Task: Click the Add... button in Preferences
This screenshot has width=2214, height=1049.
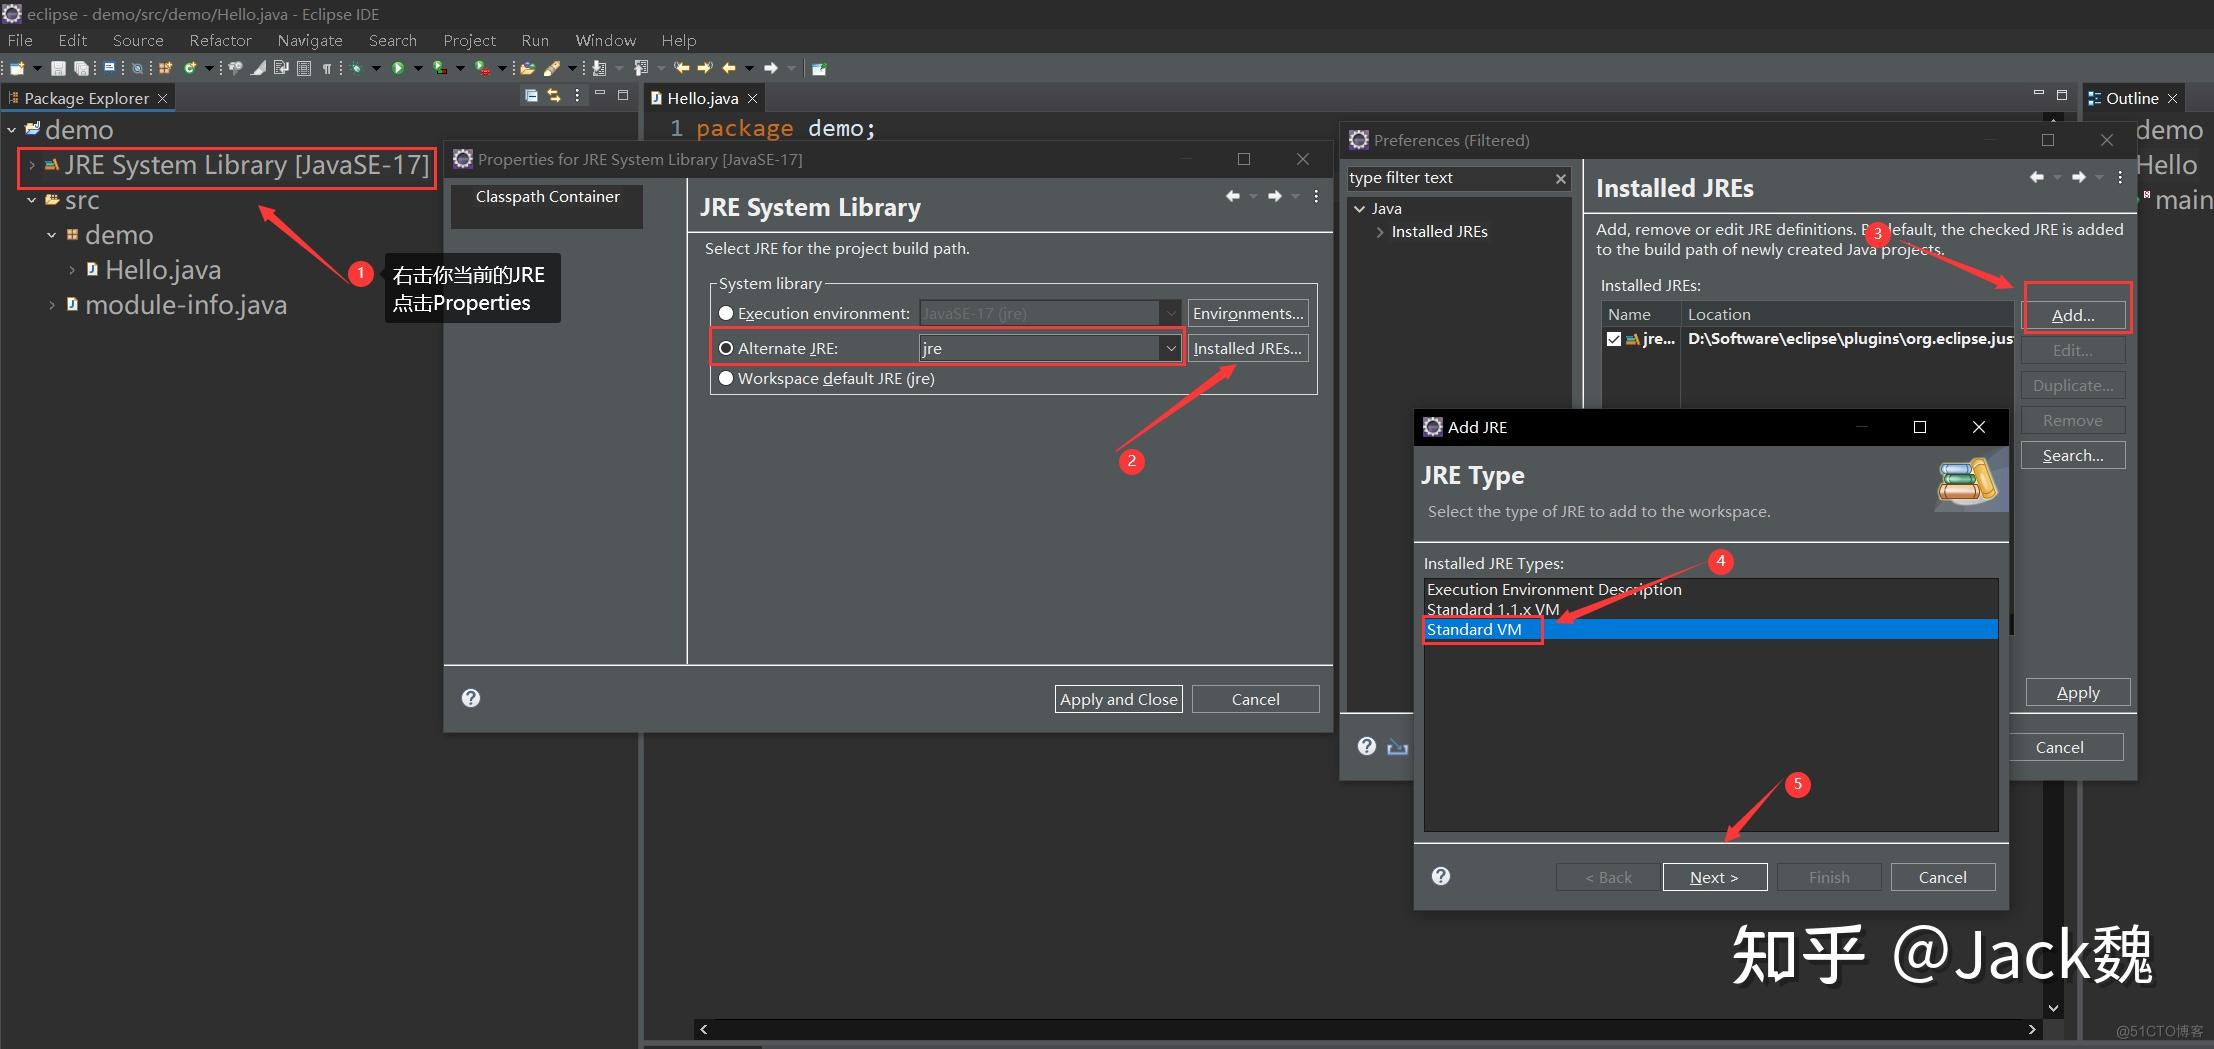Action: (2073, 315)
